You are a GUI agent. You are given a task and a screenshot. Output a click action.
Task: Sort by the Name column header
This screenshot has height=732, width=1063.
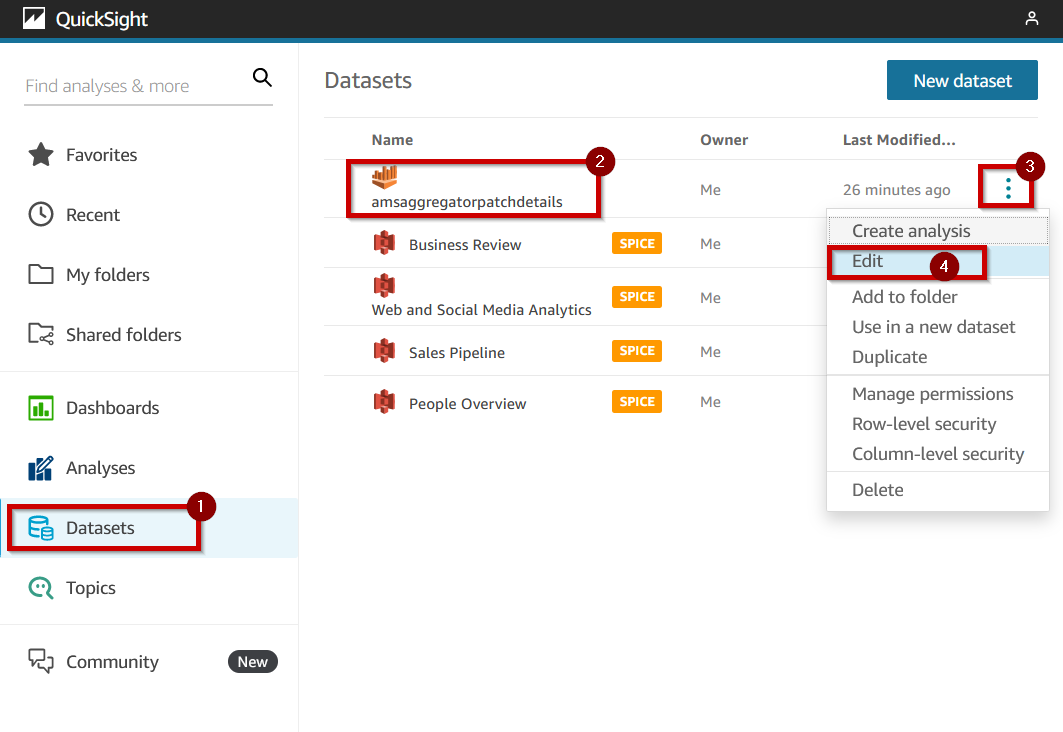pos(392,140)
